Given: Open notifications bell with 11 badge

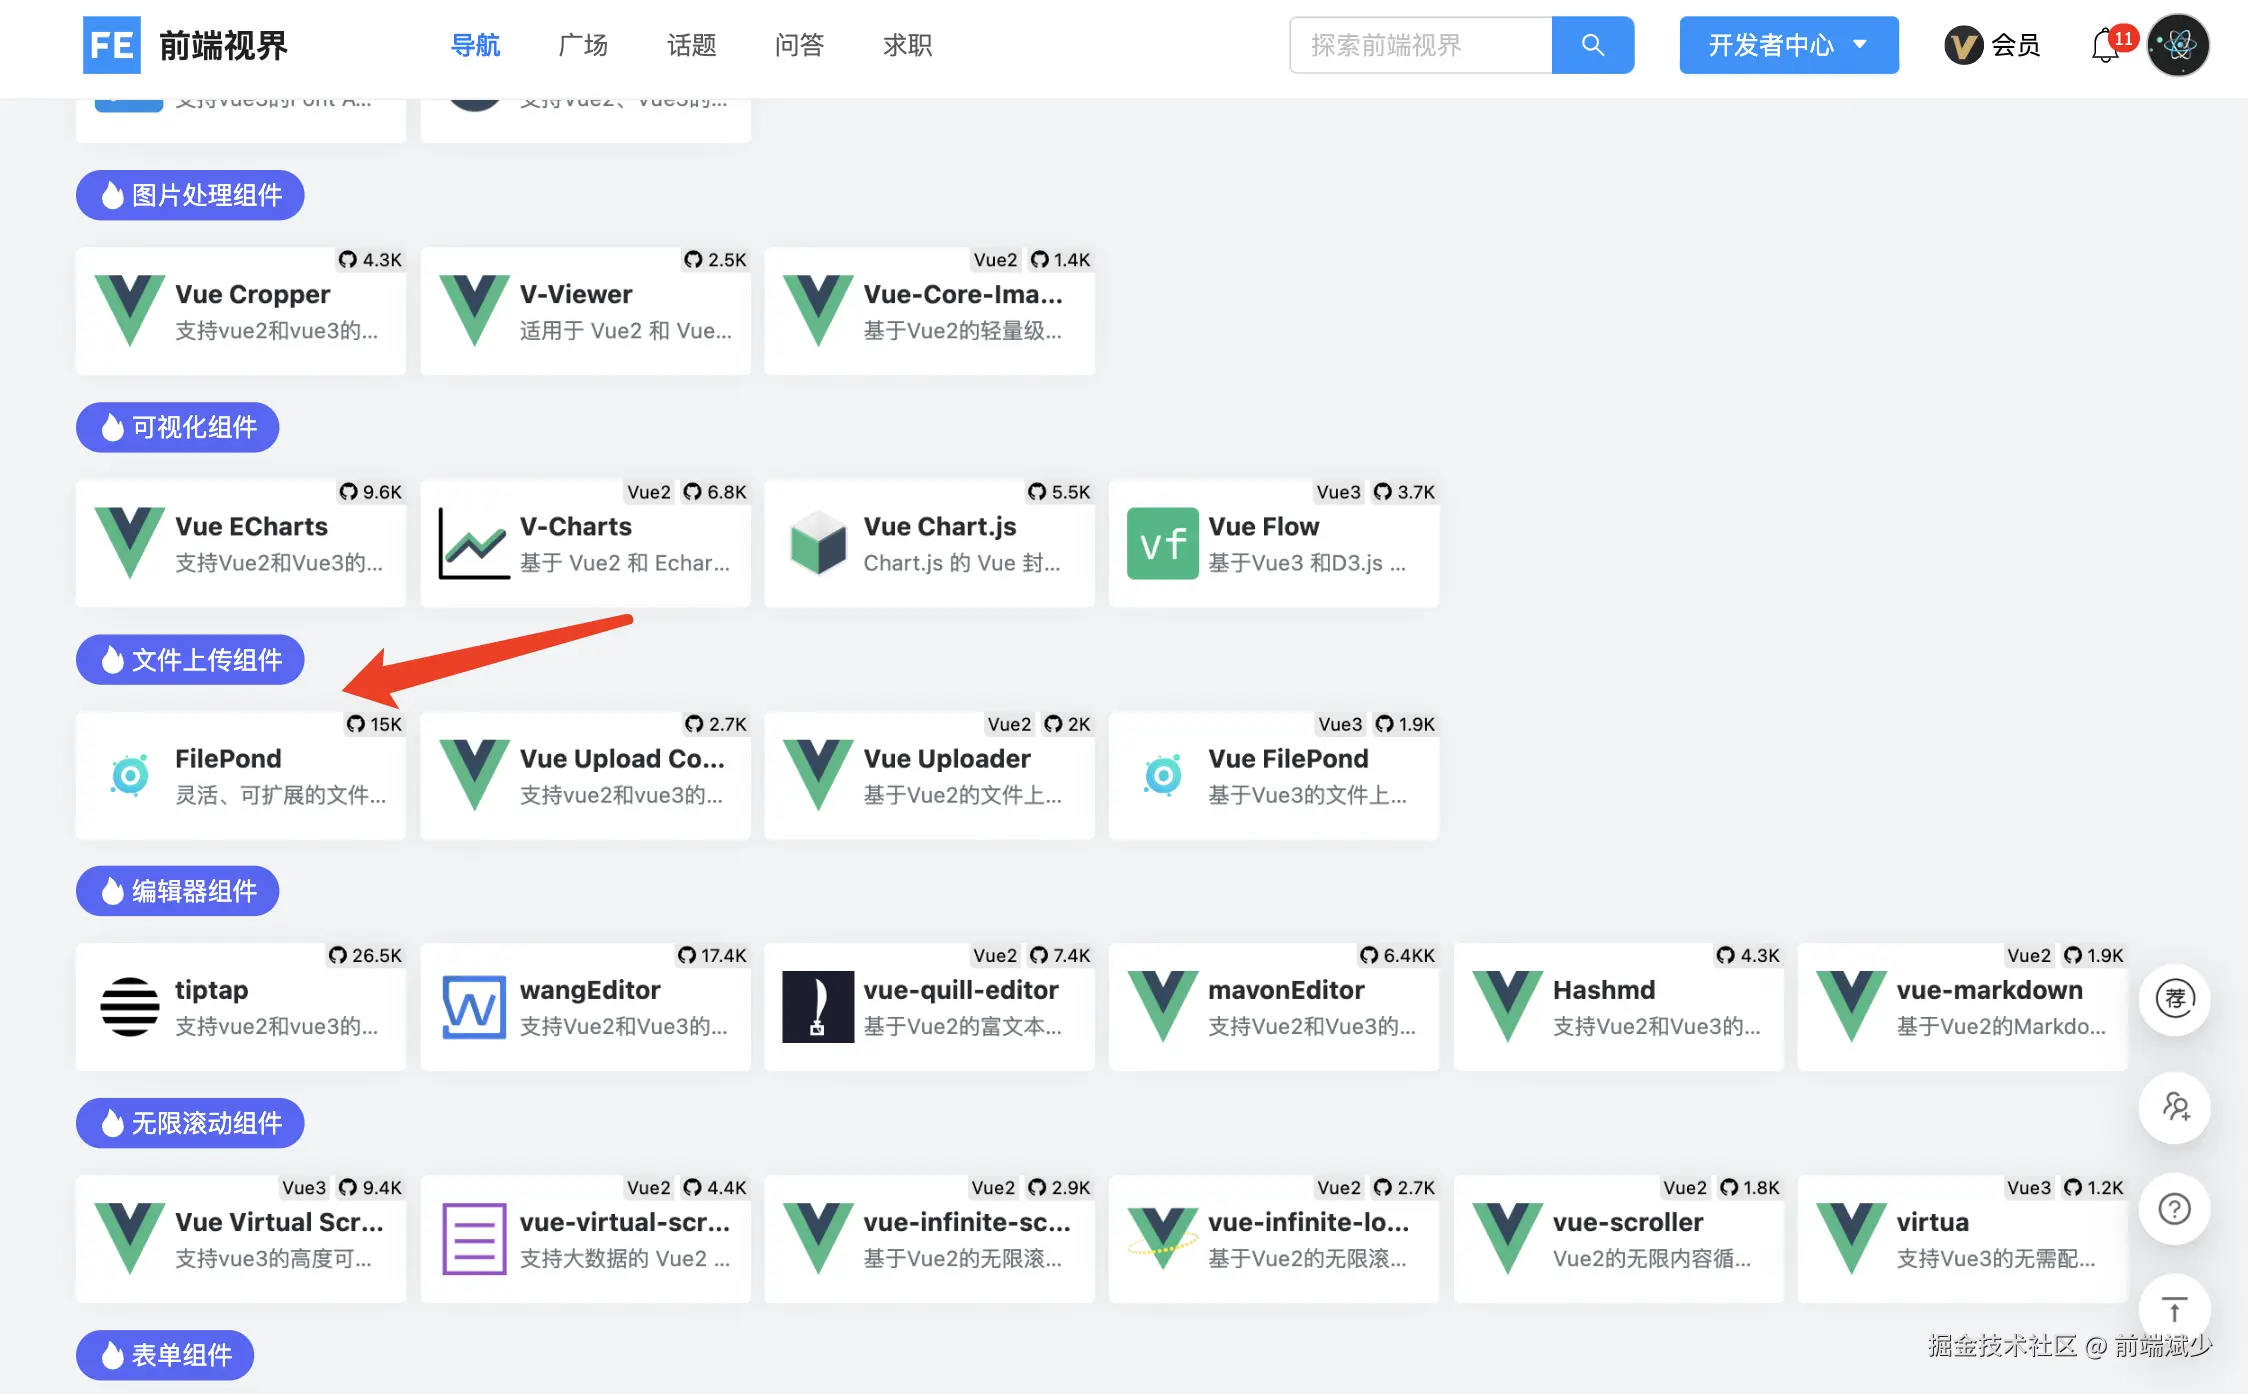Looking at the screenshot, I should coord(2106,46).
